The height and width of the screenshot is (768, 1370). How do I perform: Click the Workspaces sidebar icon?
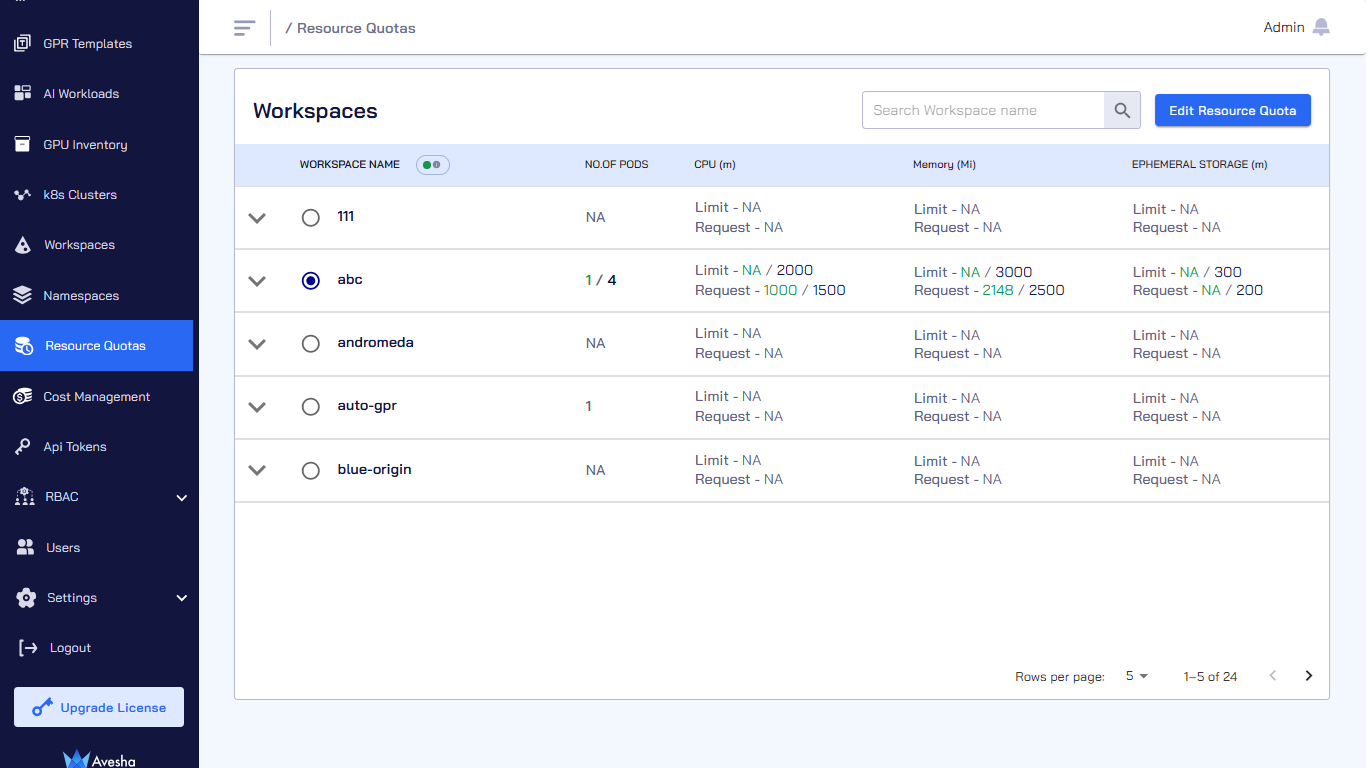22,245
